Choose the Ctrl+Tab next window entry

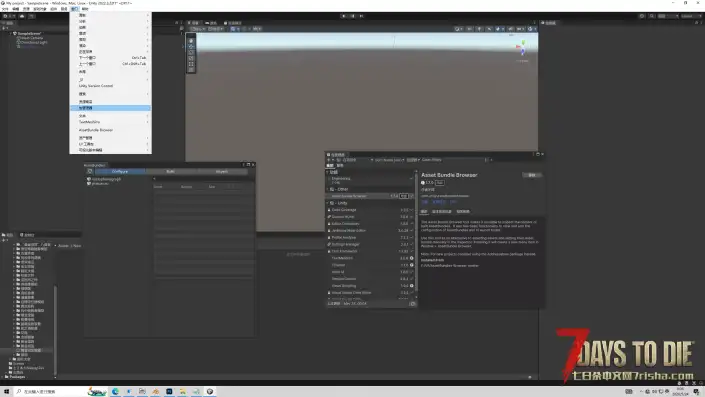(111, 58)
